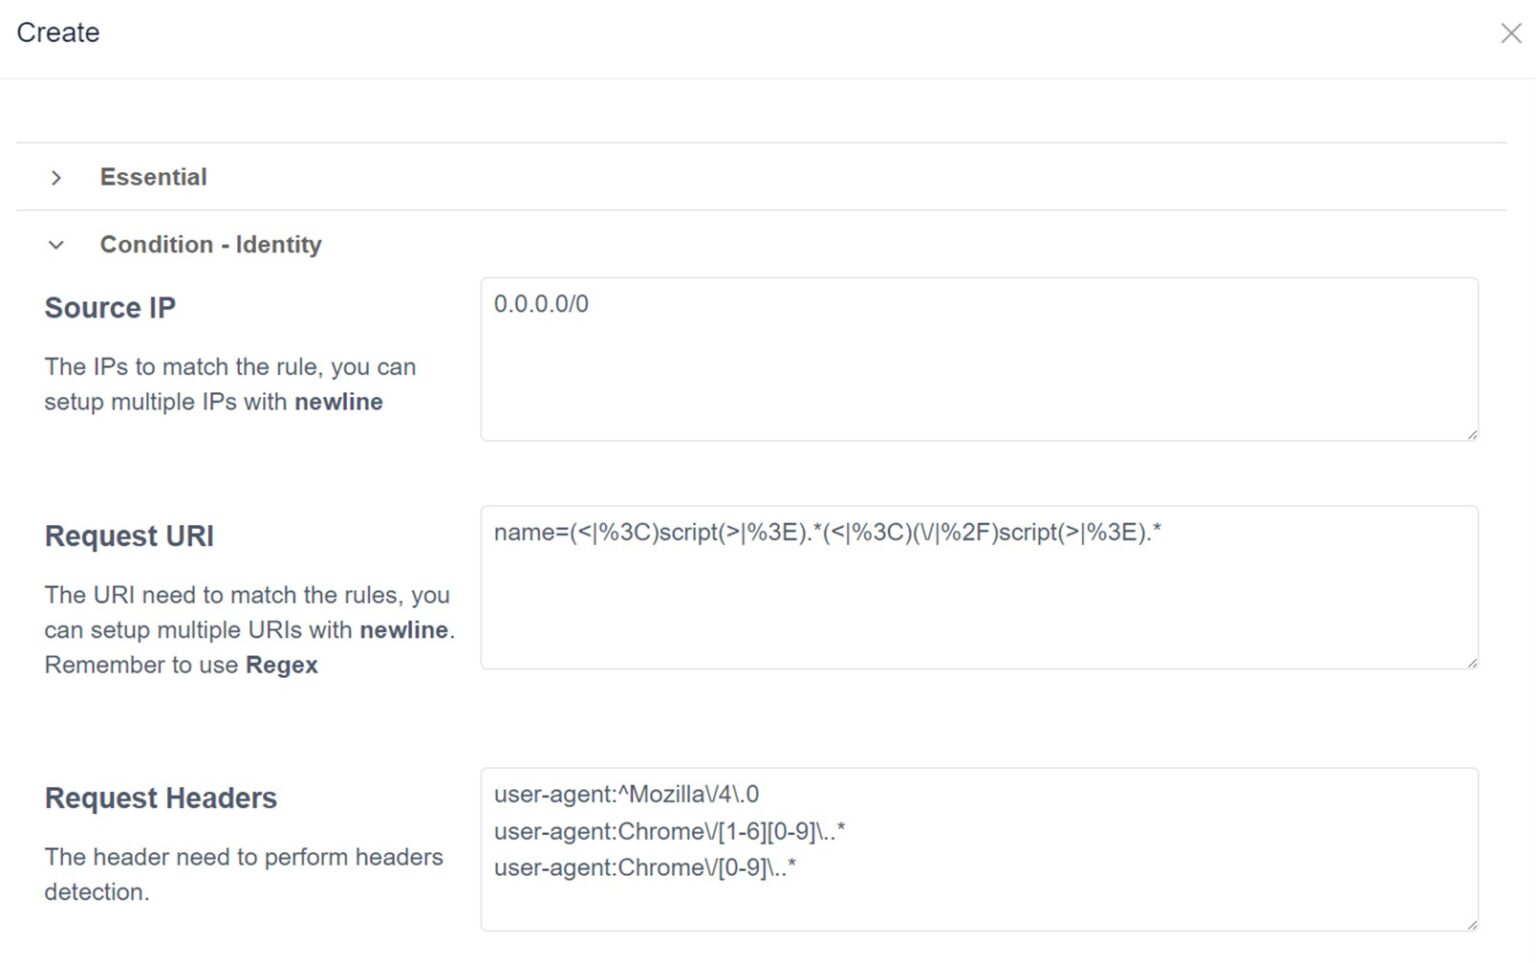Click the Create dialog title
Screen dimensions: 1536x963
pos(58,33)
